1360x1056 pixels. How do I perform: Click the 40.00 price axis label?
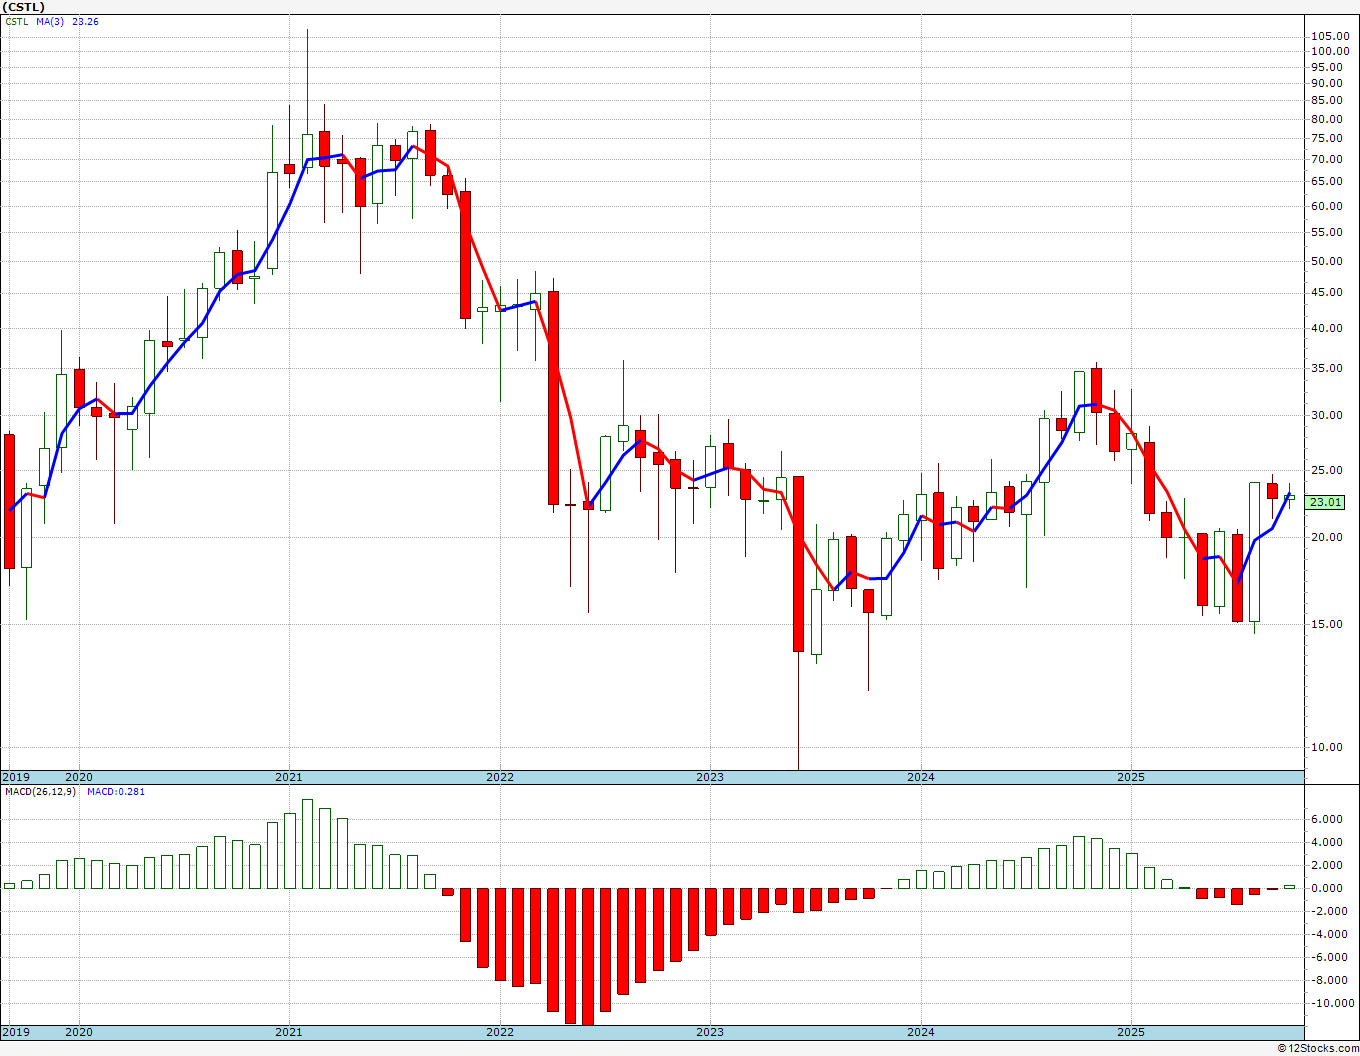[1327, 329]
